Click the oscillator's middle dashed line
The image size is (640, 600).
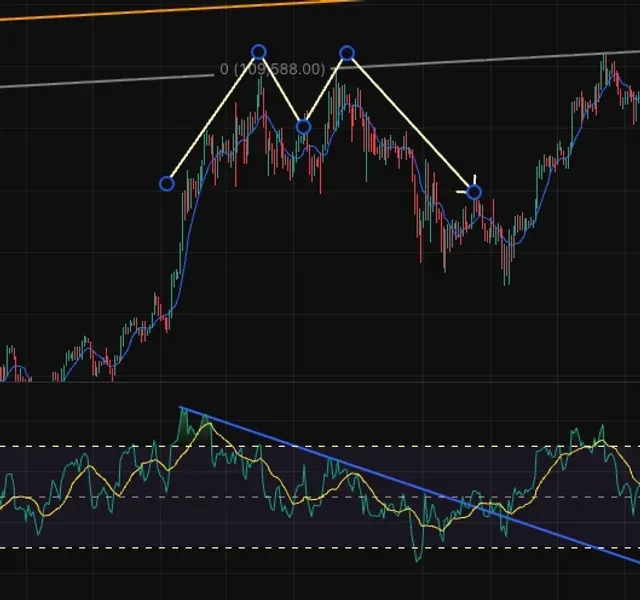(320, 497)
